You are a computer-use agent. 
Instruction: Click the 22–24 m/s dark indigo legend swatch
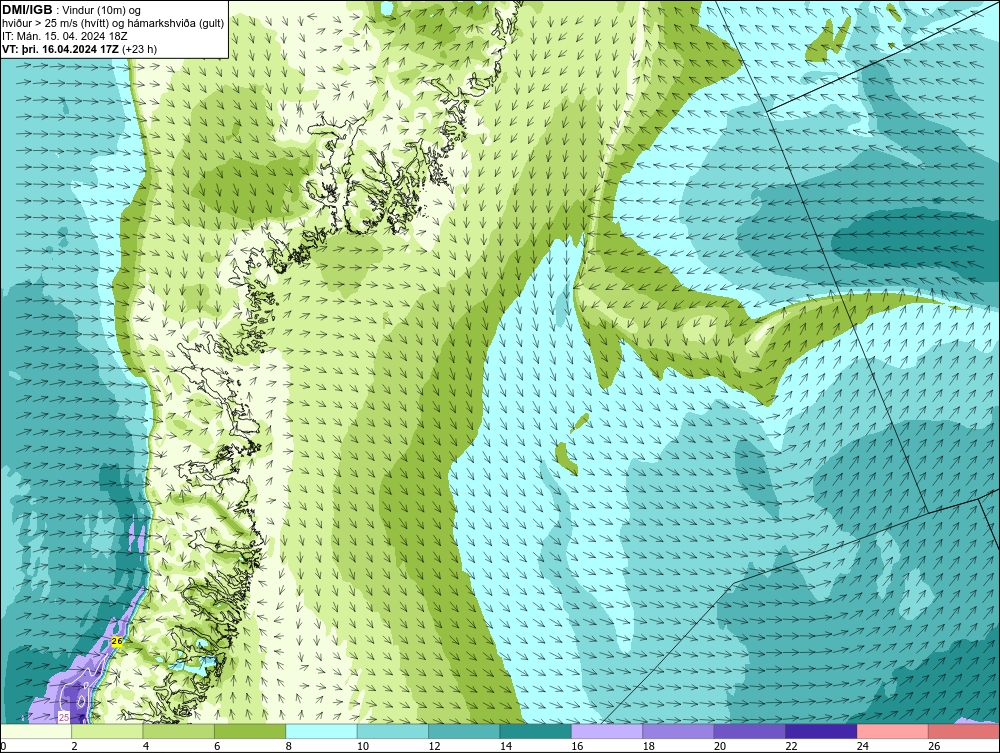pos(821,731)
